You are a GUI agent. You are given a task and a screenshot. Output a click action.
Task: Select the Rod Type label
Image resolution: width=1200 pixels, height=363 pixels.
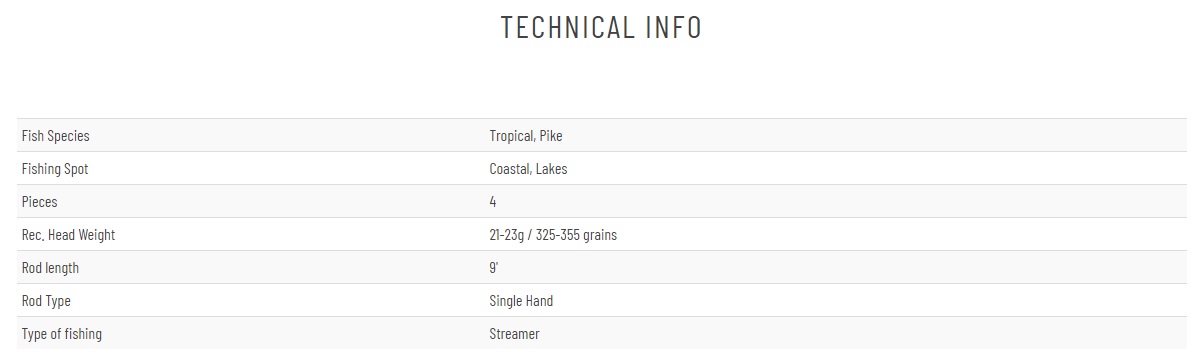point(46,301)
